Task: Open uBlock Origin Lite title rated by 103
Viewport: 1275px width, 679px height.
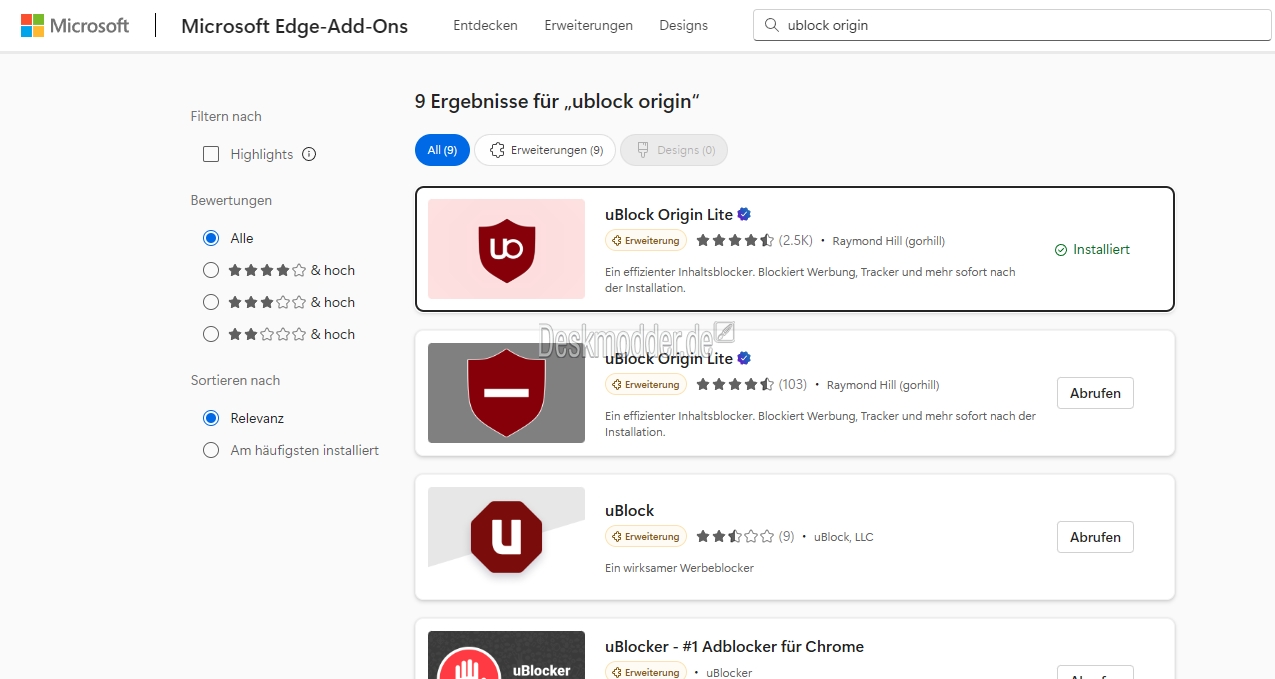Action: (x=669, y=358)
